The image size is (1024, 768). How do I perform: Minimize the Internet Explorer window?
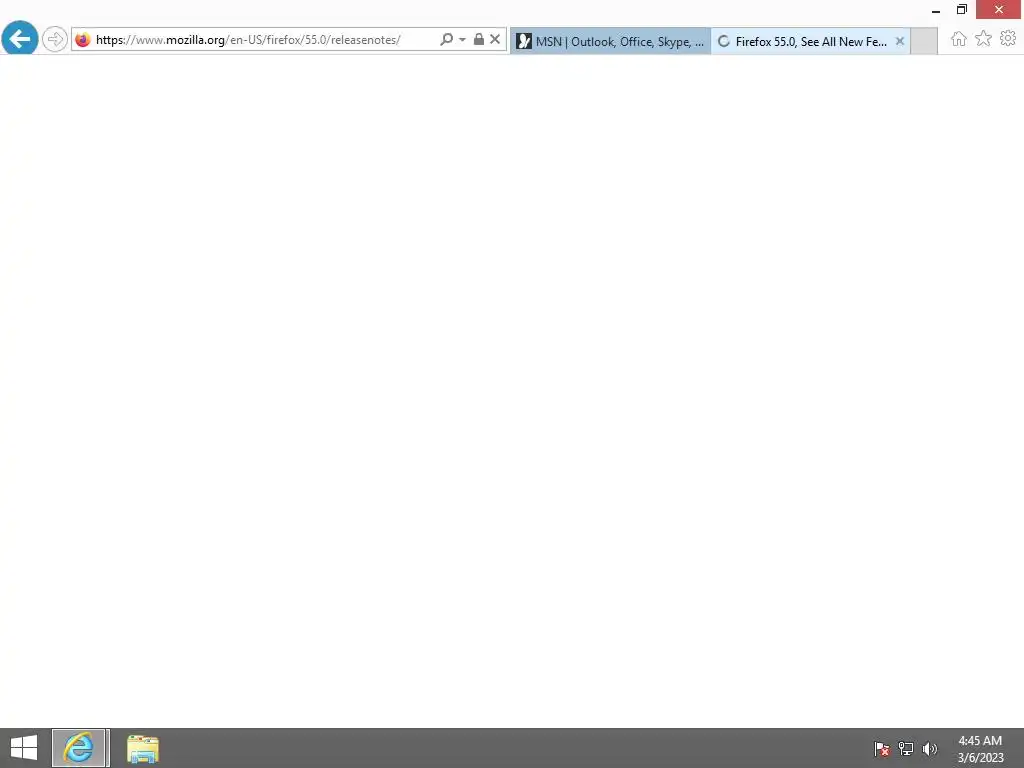(936, 10)
